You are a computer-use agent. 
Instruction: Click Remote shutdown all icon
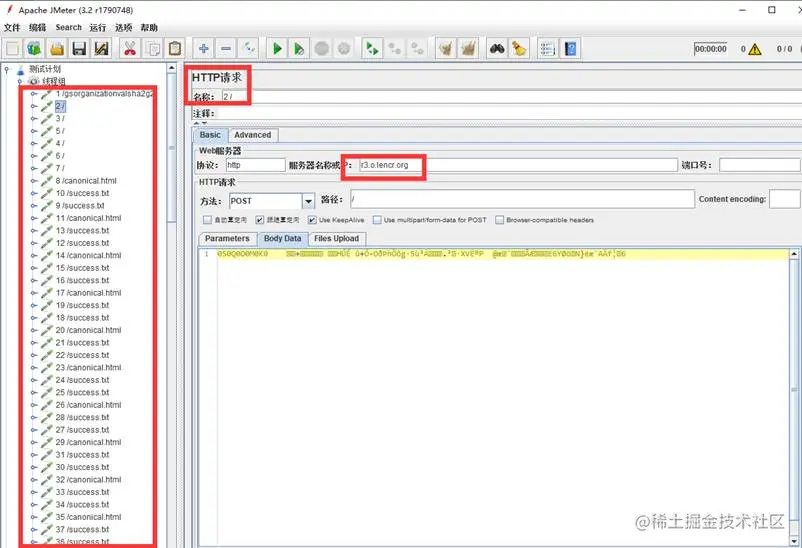pyautogui.click(x=417, y=49)
